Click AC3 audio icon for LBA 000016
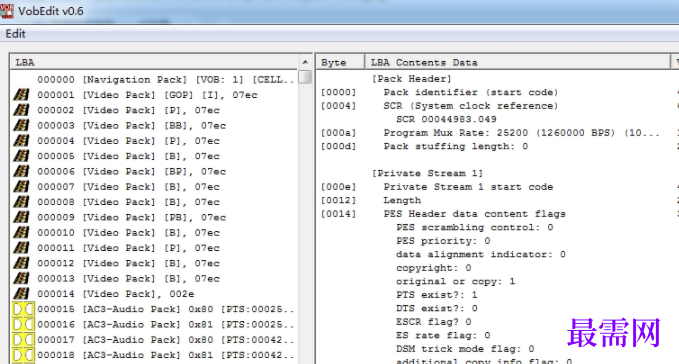Screen dimensions: 679x364 (x=23, y=324)
